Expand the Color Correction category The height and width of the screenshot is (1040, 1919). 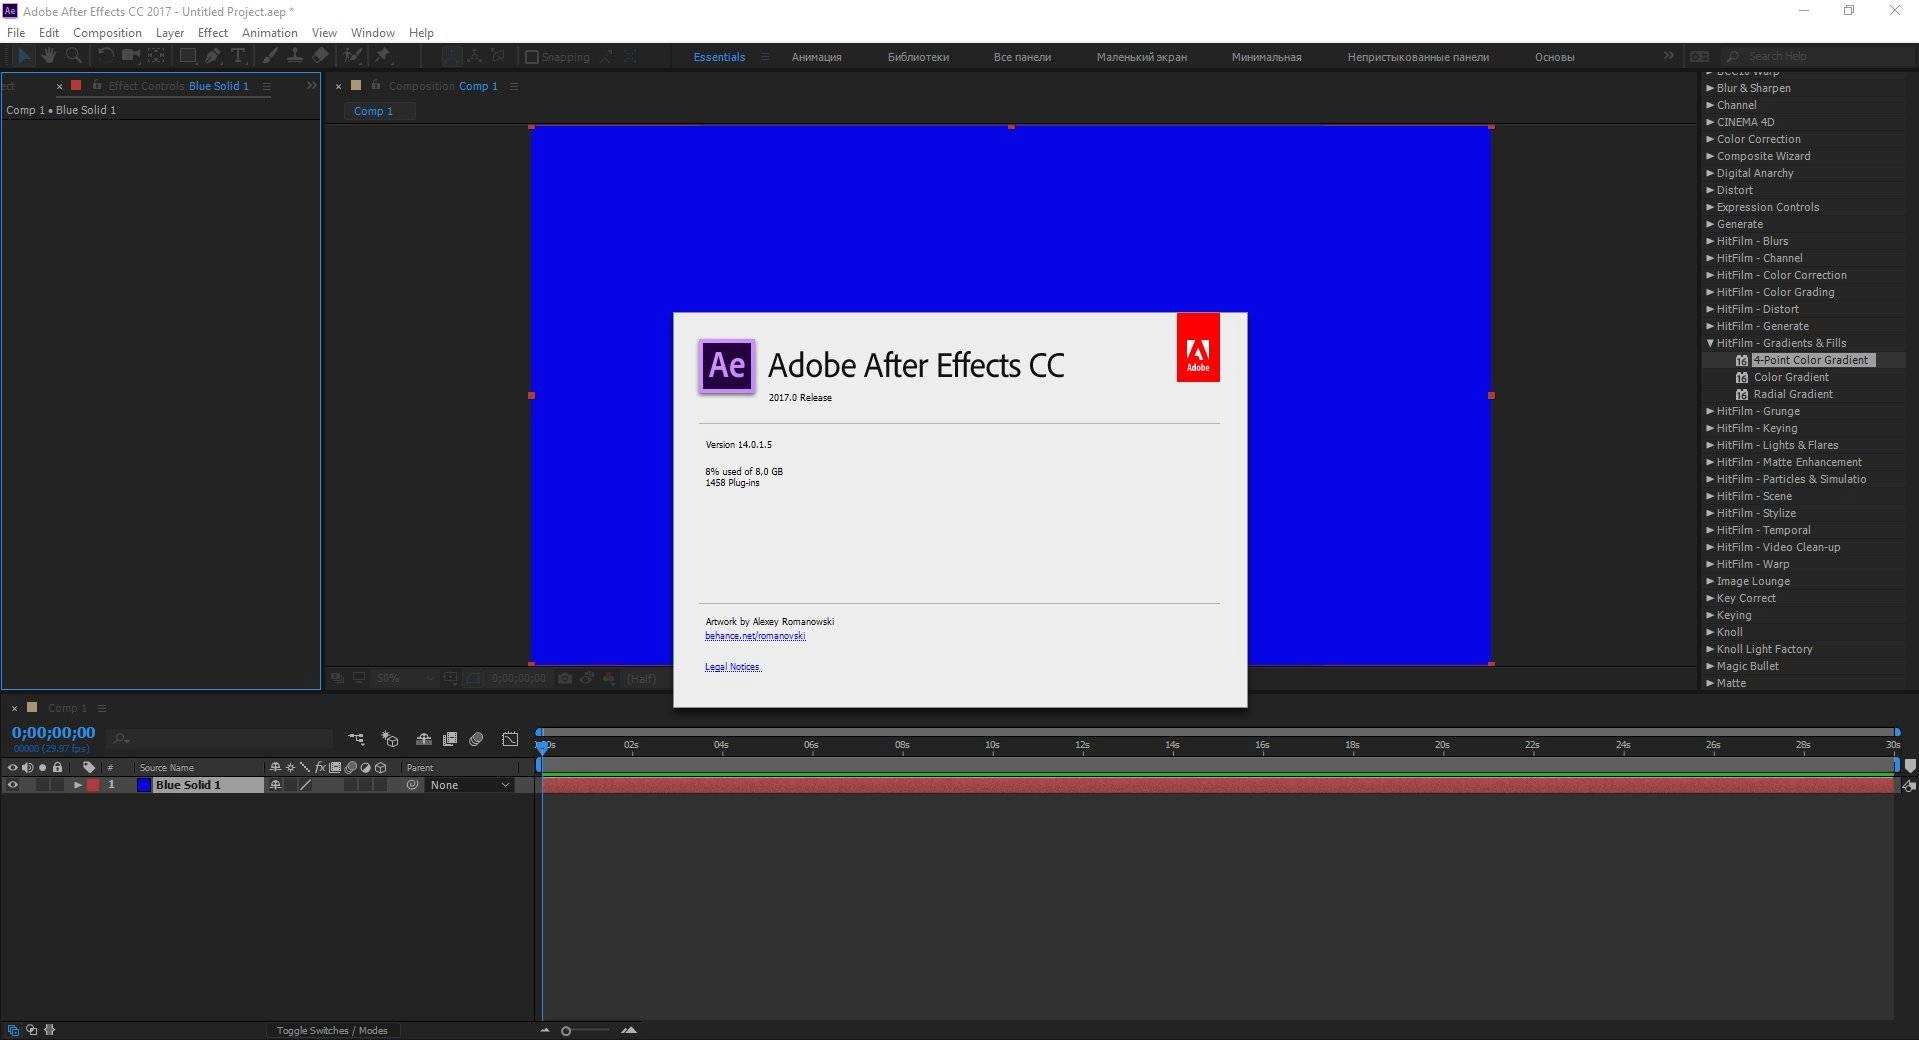1710,139
